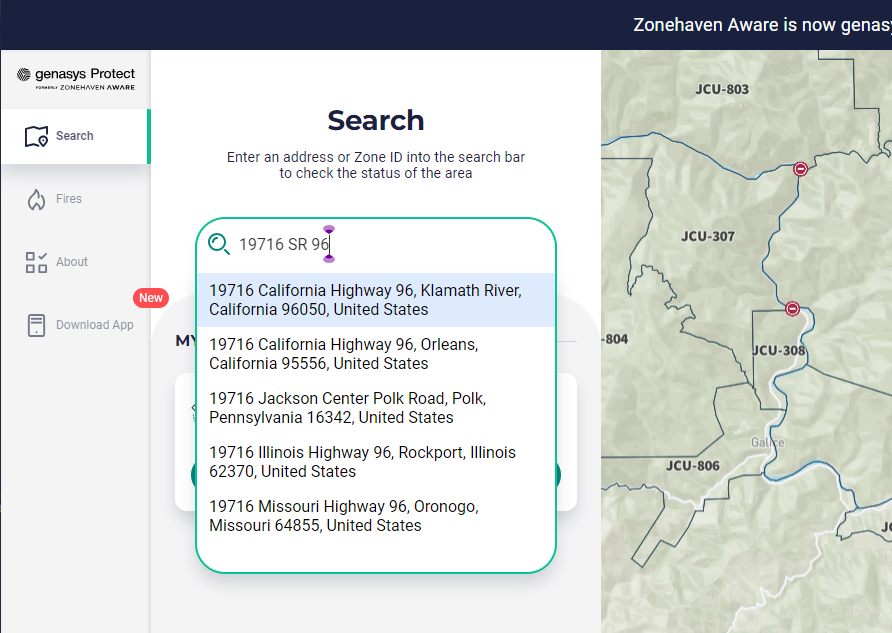This screenshot has width=892, height=633.
Task: Open the Search sidebar tab
Action: click(x=75, y=136)
